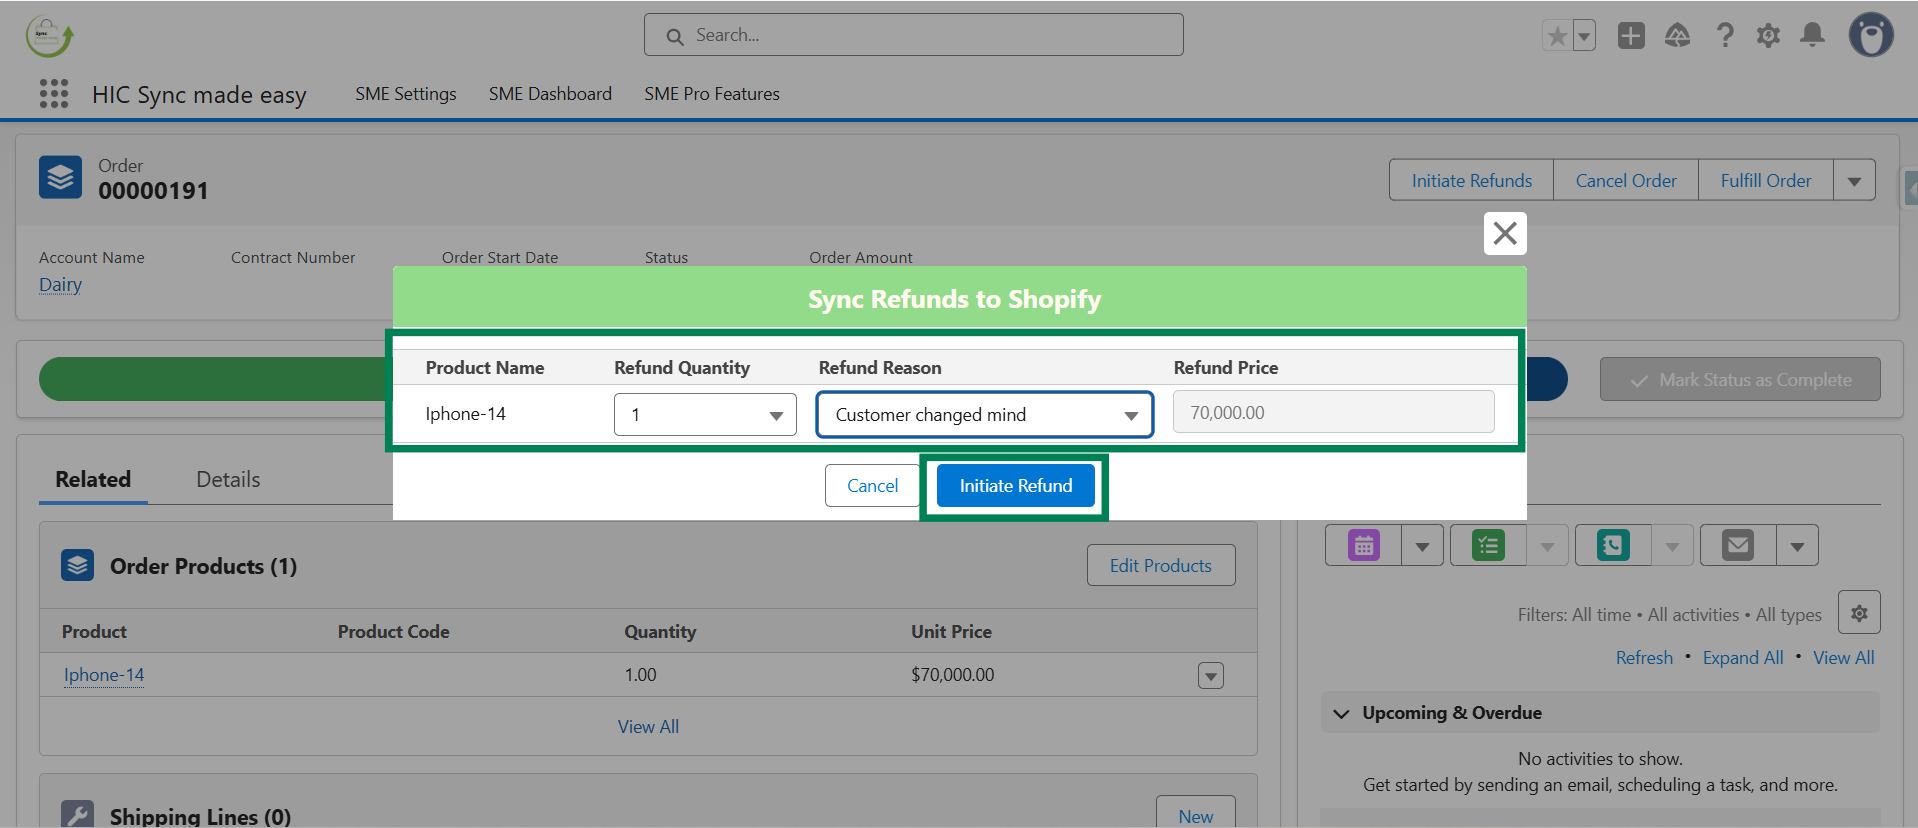Open the Trailhead guidance icon

tap(1677, 36)
